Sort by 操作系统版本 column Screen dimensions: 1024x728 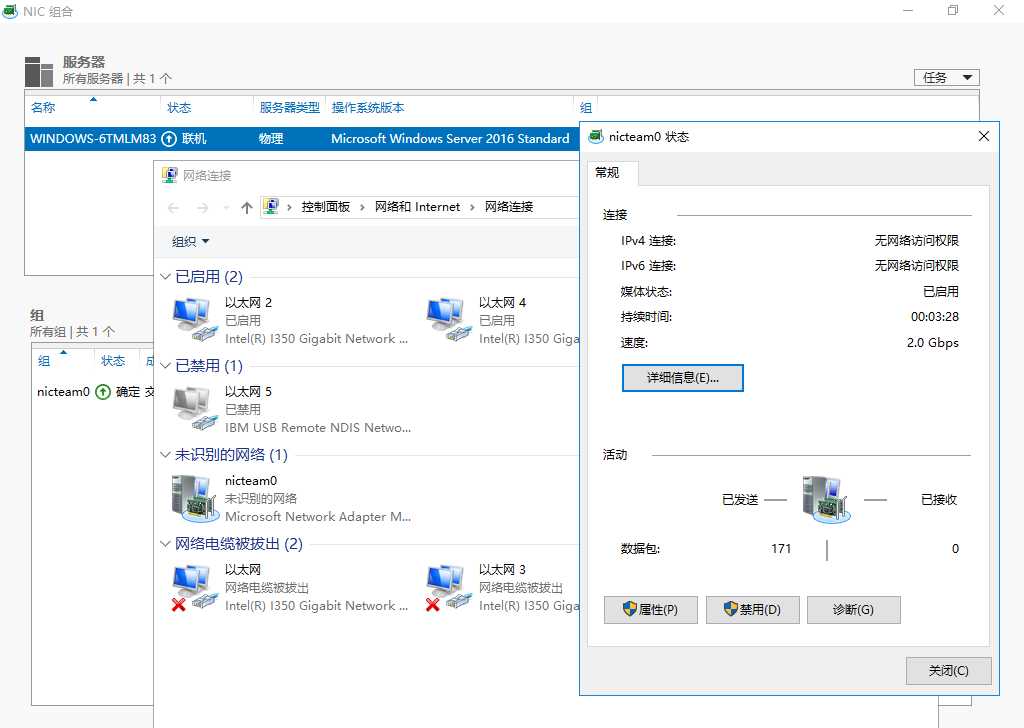(368, 108)
